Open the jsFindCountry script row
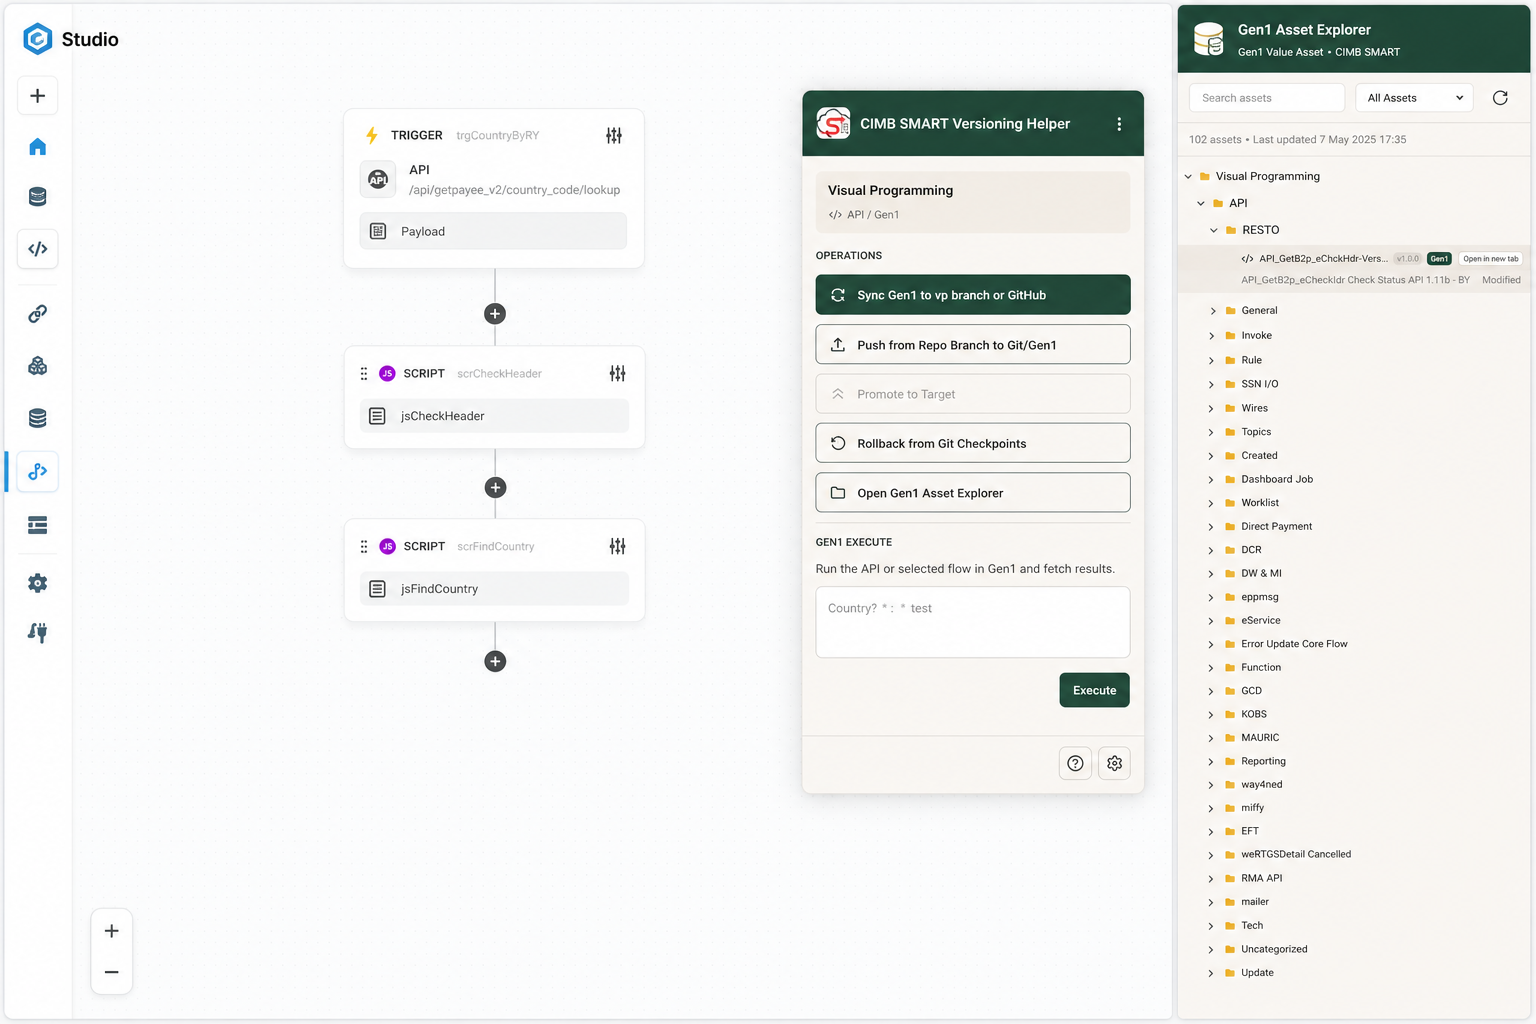 tap(494, 589)
